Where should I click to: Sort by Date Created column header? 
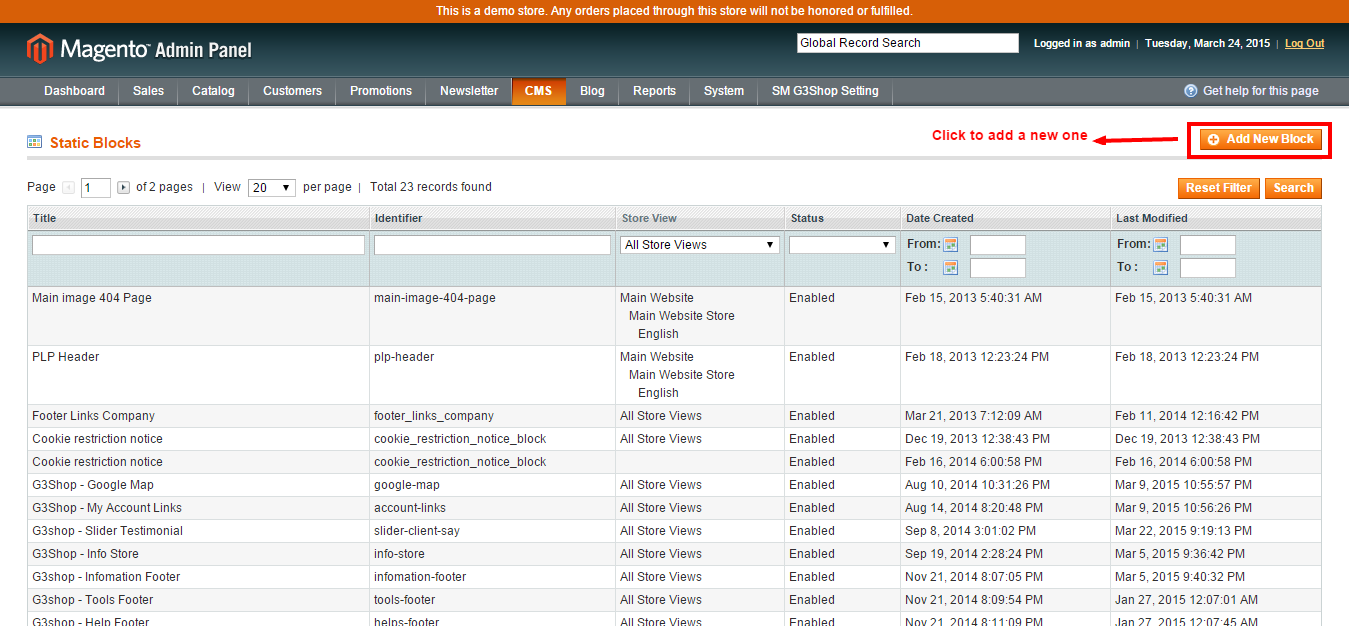(x=1005, y=218)
